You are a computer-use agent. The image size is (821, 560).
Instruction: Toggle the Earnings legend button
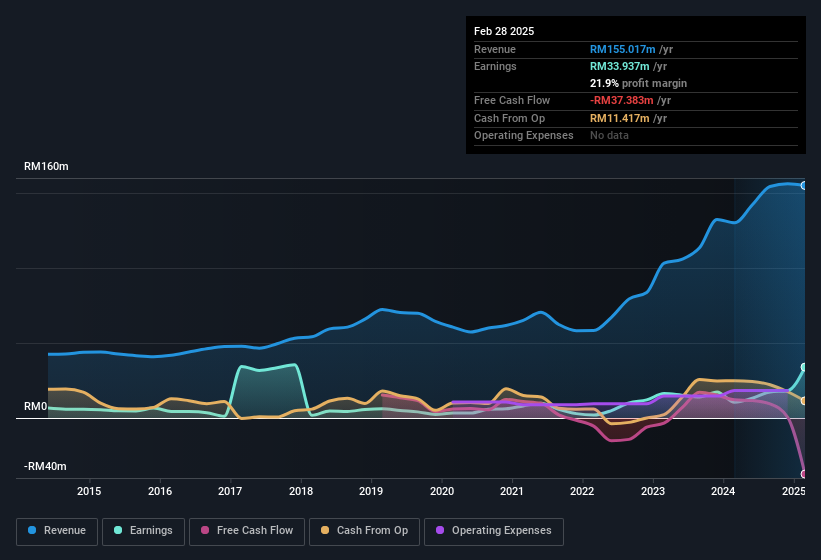(x=143, y=531)
